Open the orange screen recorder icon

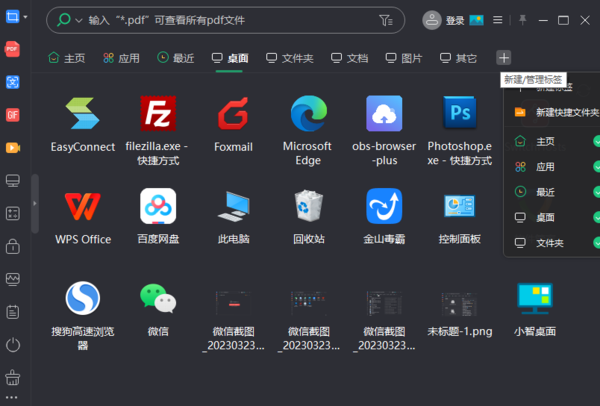tap(13, 148)
